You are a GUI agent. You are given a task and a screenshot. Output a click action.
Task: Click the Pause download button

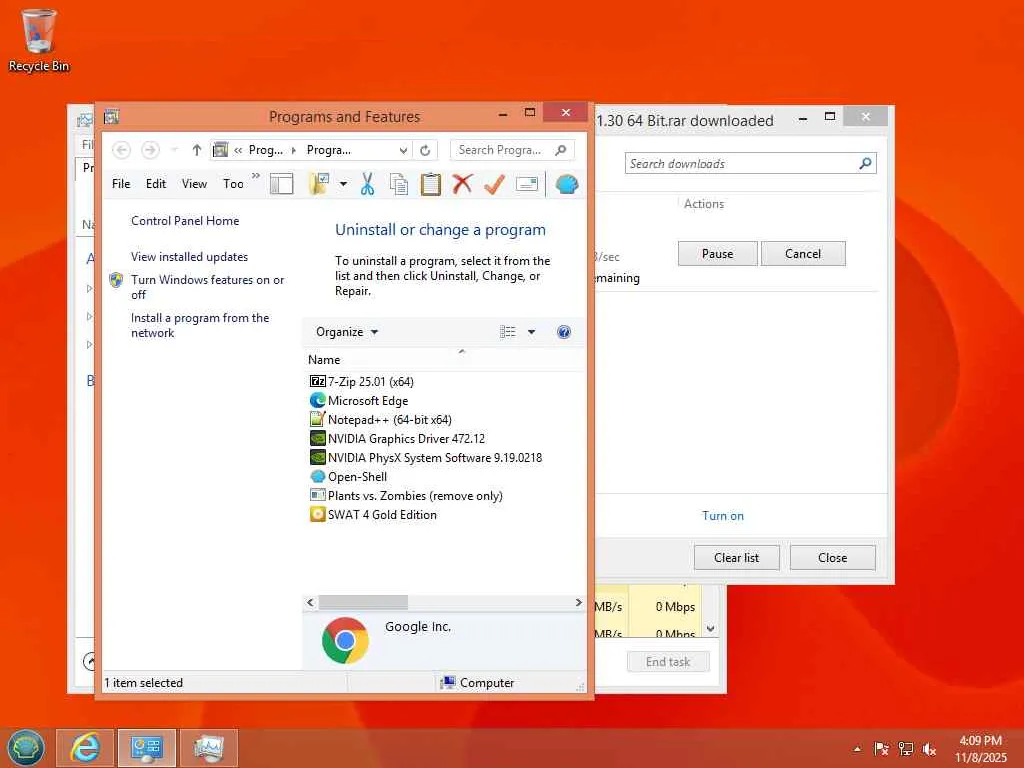click(x=717, y=253)
